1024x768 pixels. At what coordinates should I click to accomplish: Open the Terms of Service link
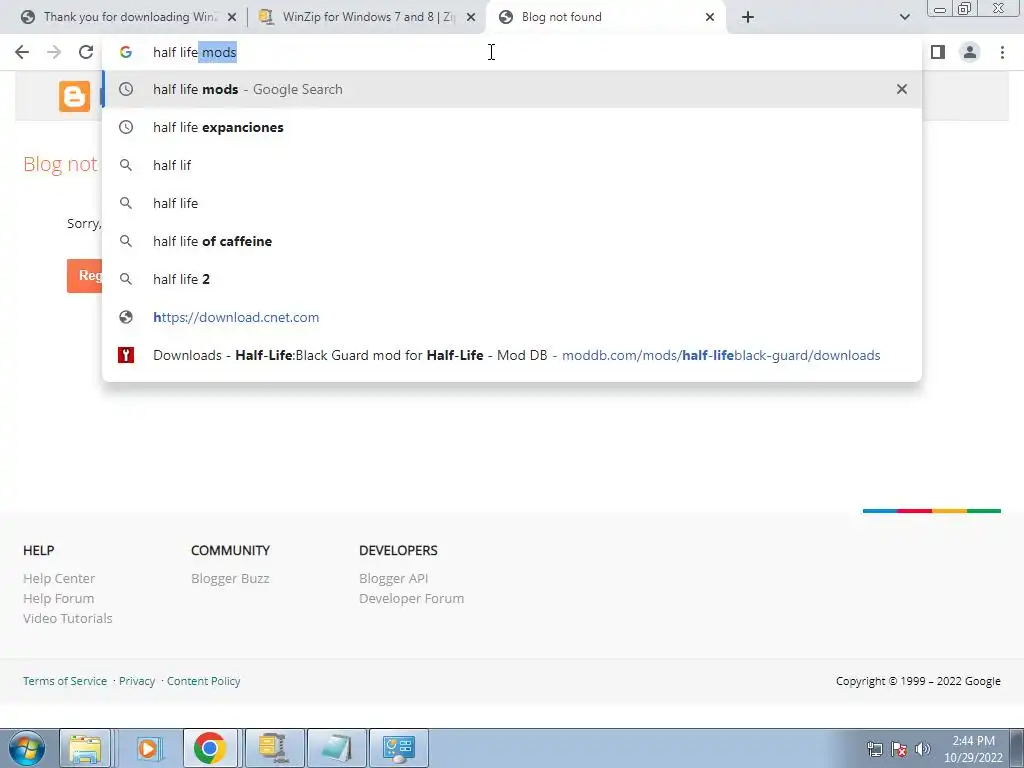click(x=65, y=681)
